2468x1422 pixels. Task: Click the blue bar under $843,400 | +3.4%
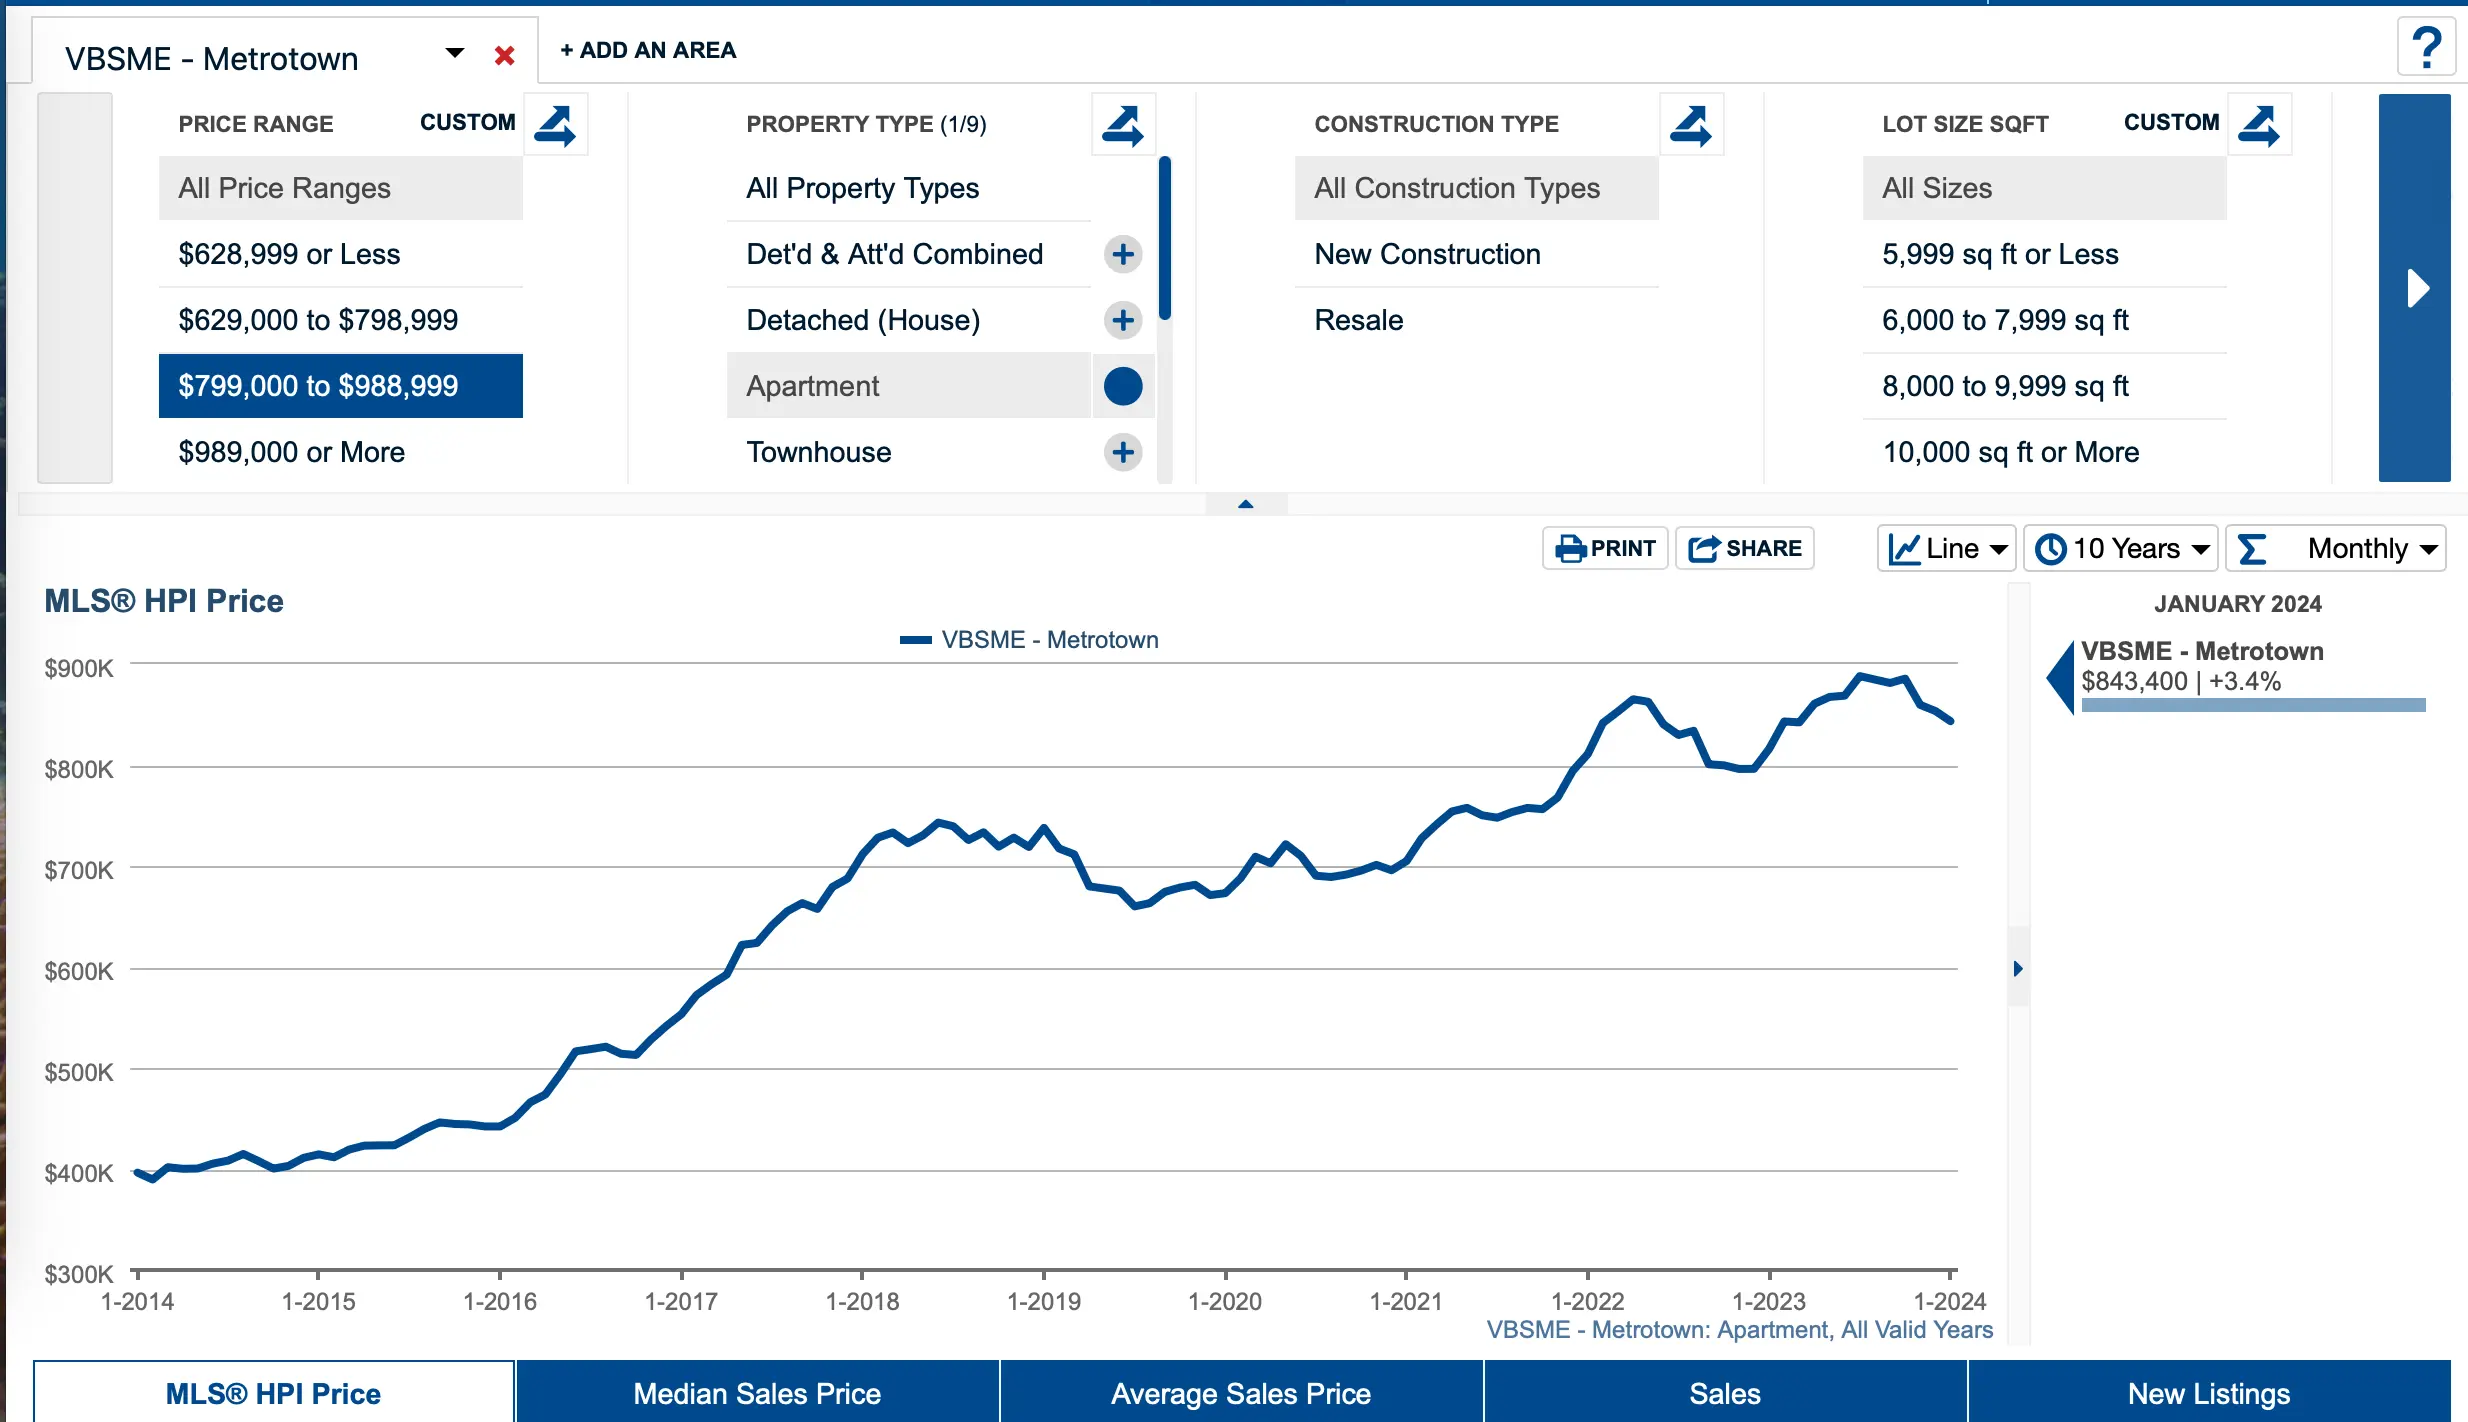(2253, 705)
